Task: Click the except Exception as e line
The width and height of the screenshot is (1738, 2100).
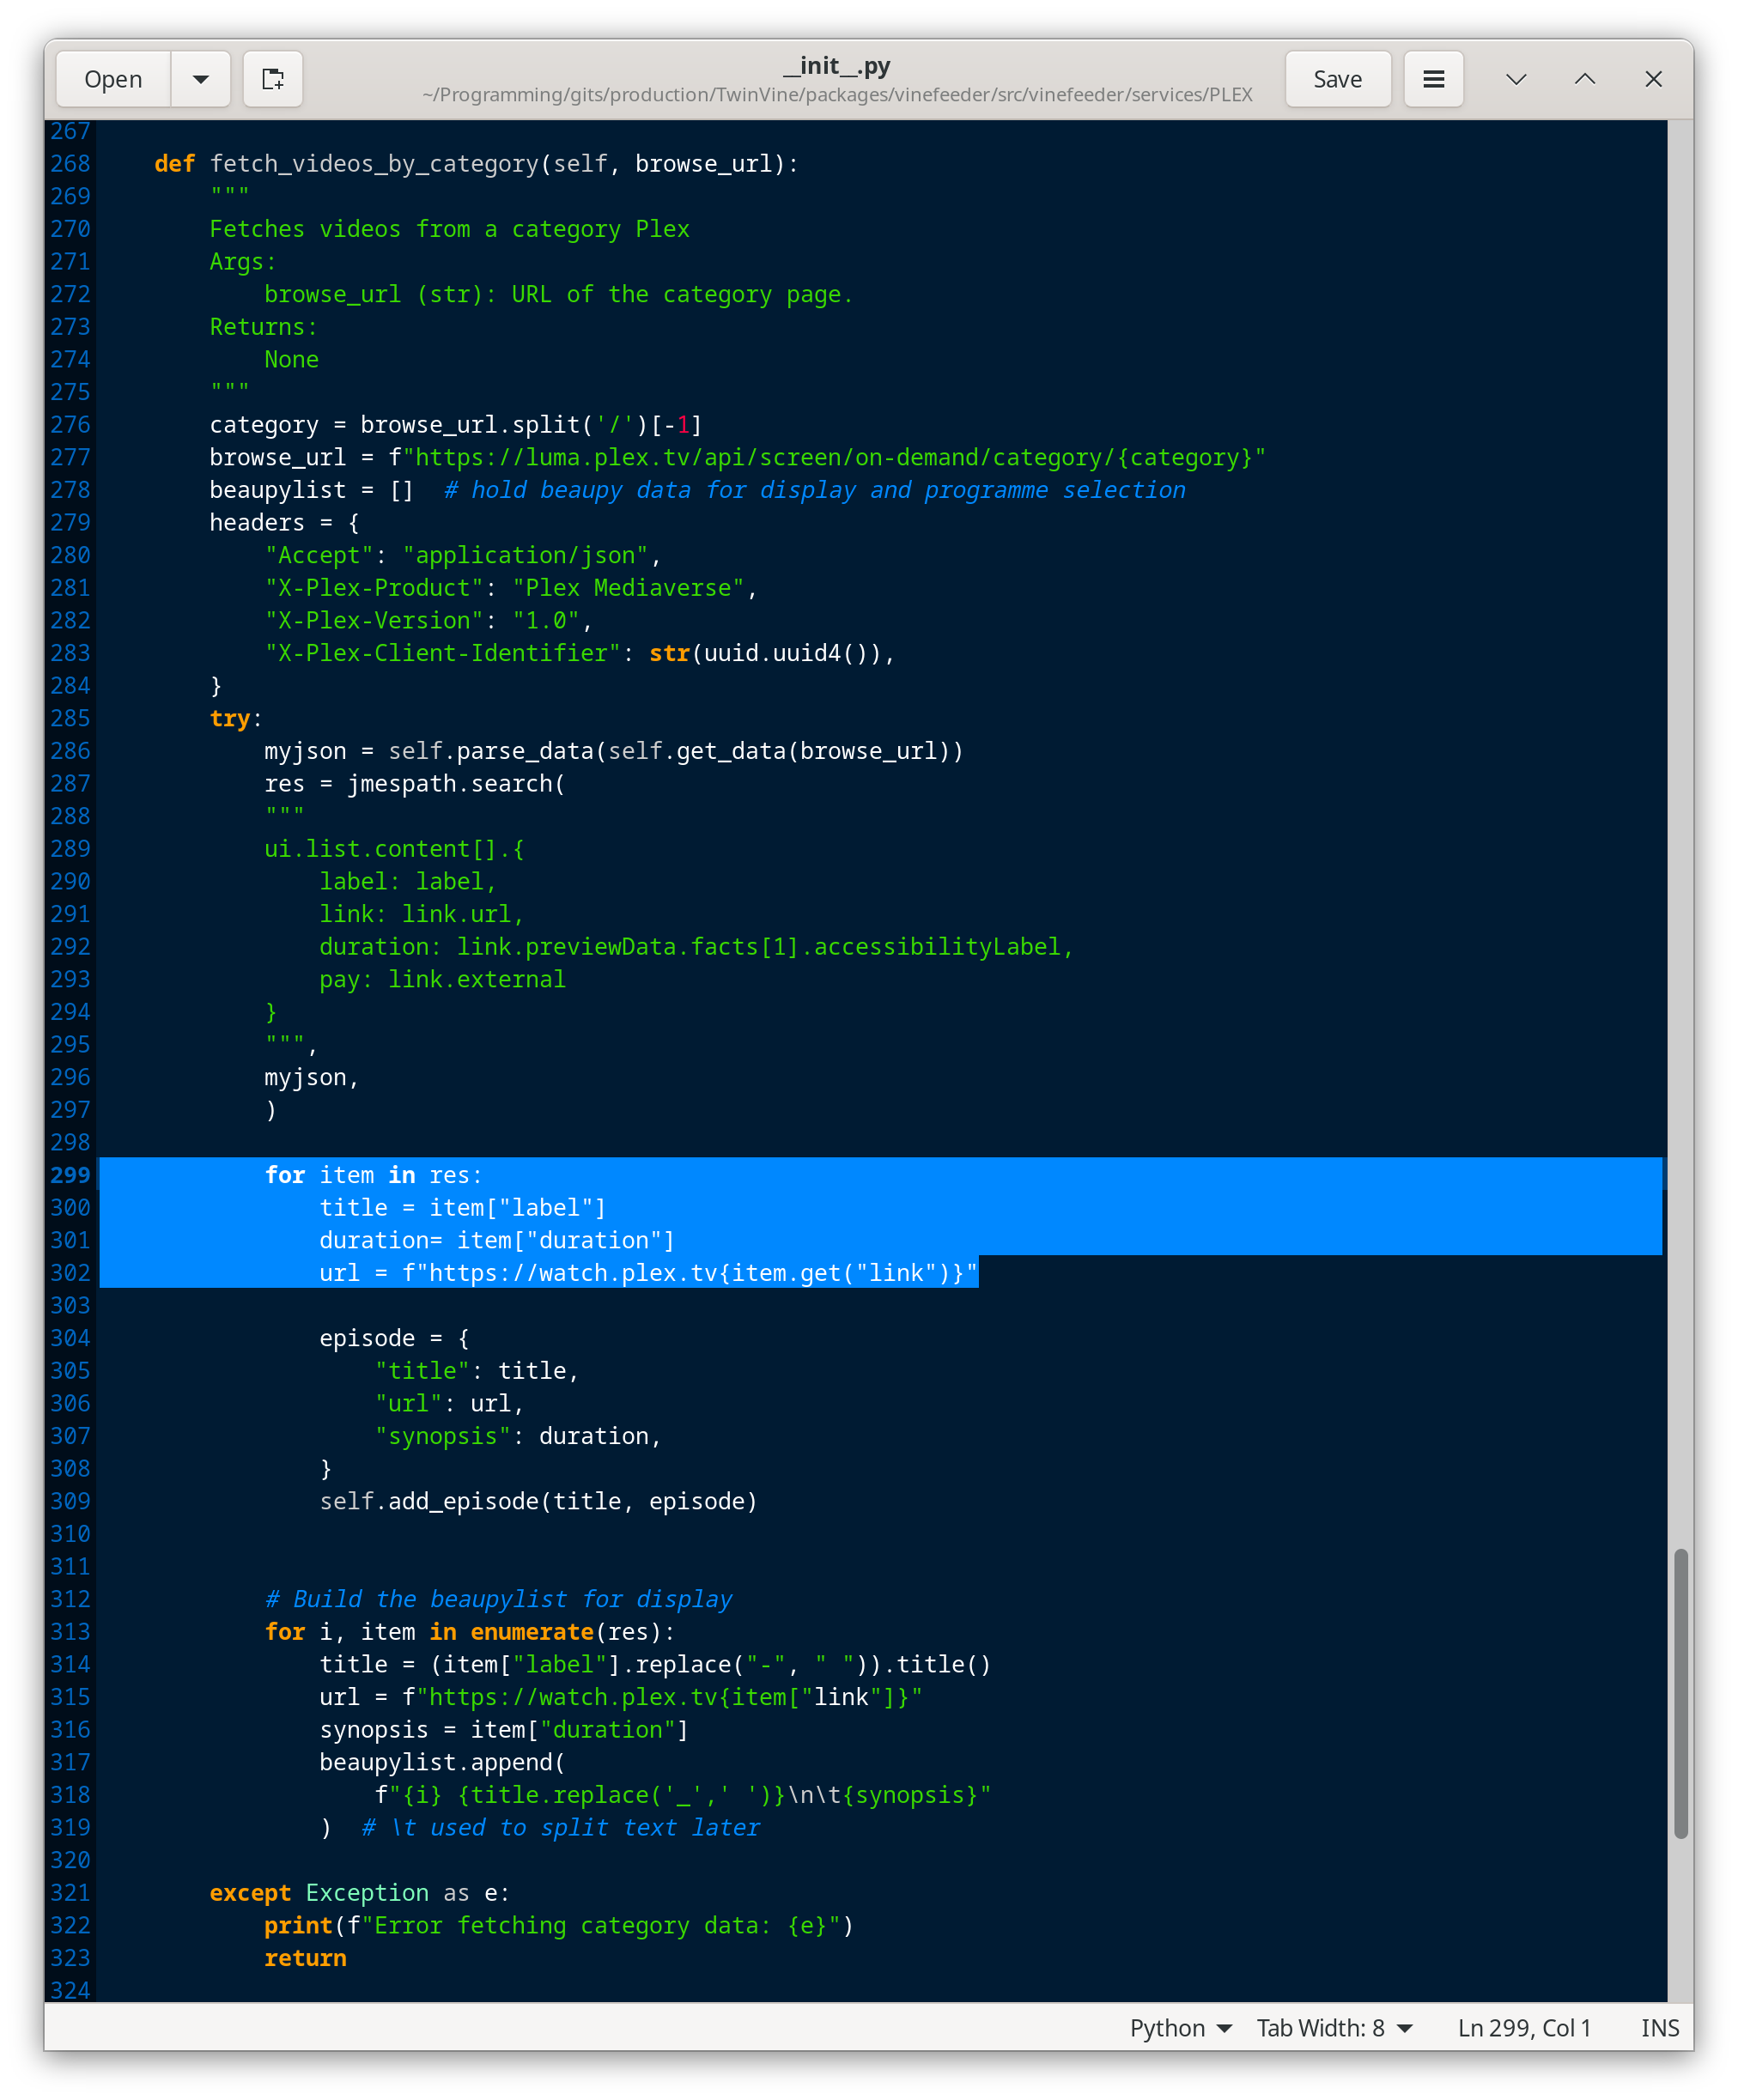Action: pos(358,1893)
